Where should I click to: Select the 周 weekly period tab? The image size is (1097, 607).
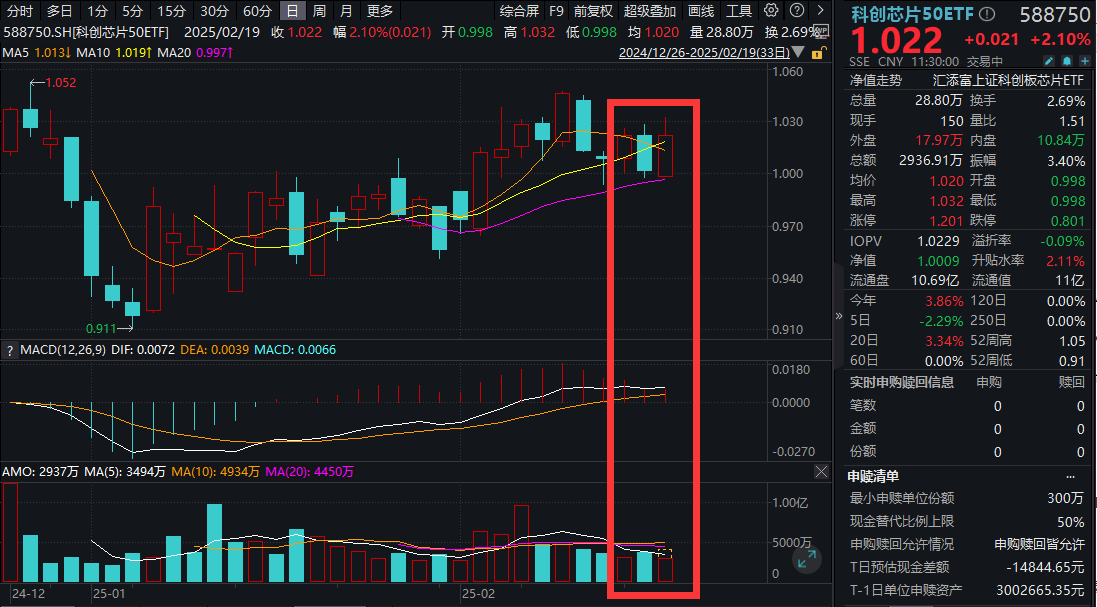[318, 11]
